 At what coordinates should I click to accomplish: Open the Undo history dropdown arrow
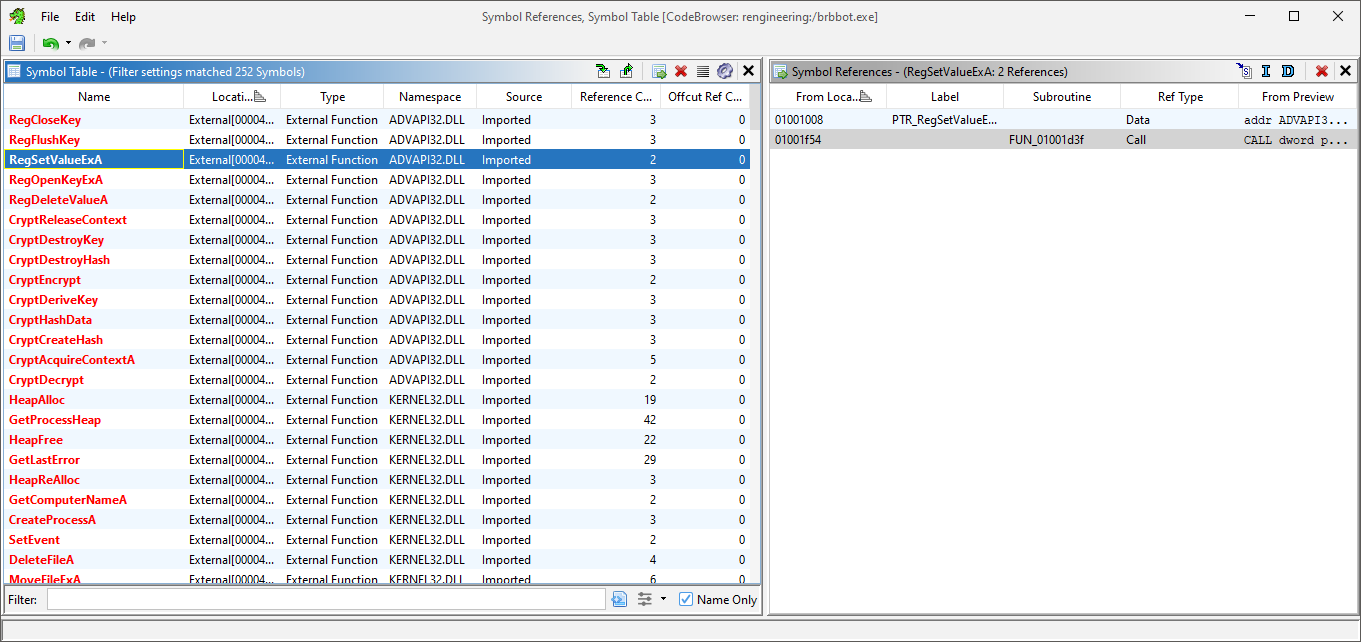click(68, 43)
